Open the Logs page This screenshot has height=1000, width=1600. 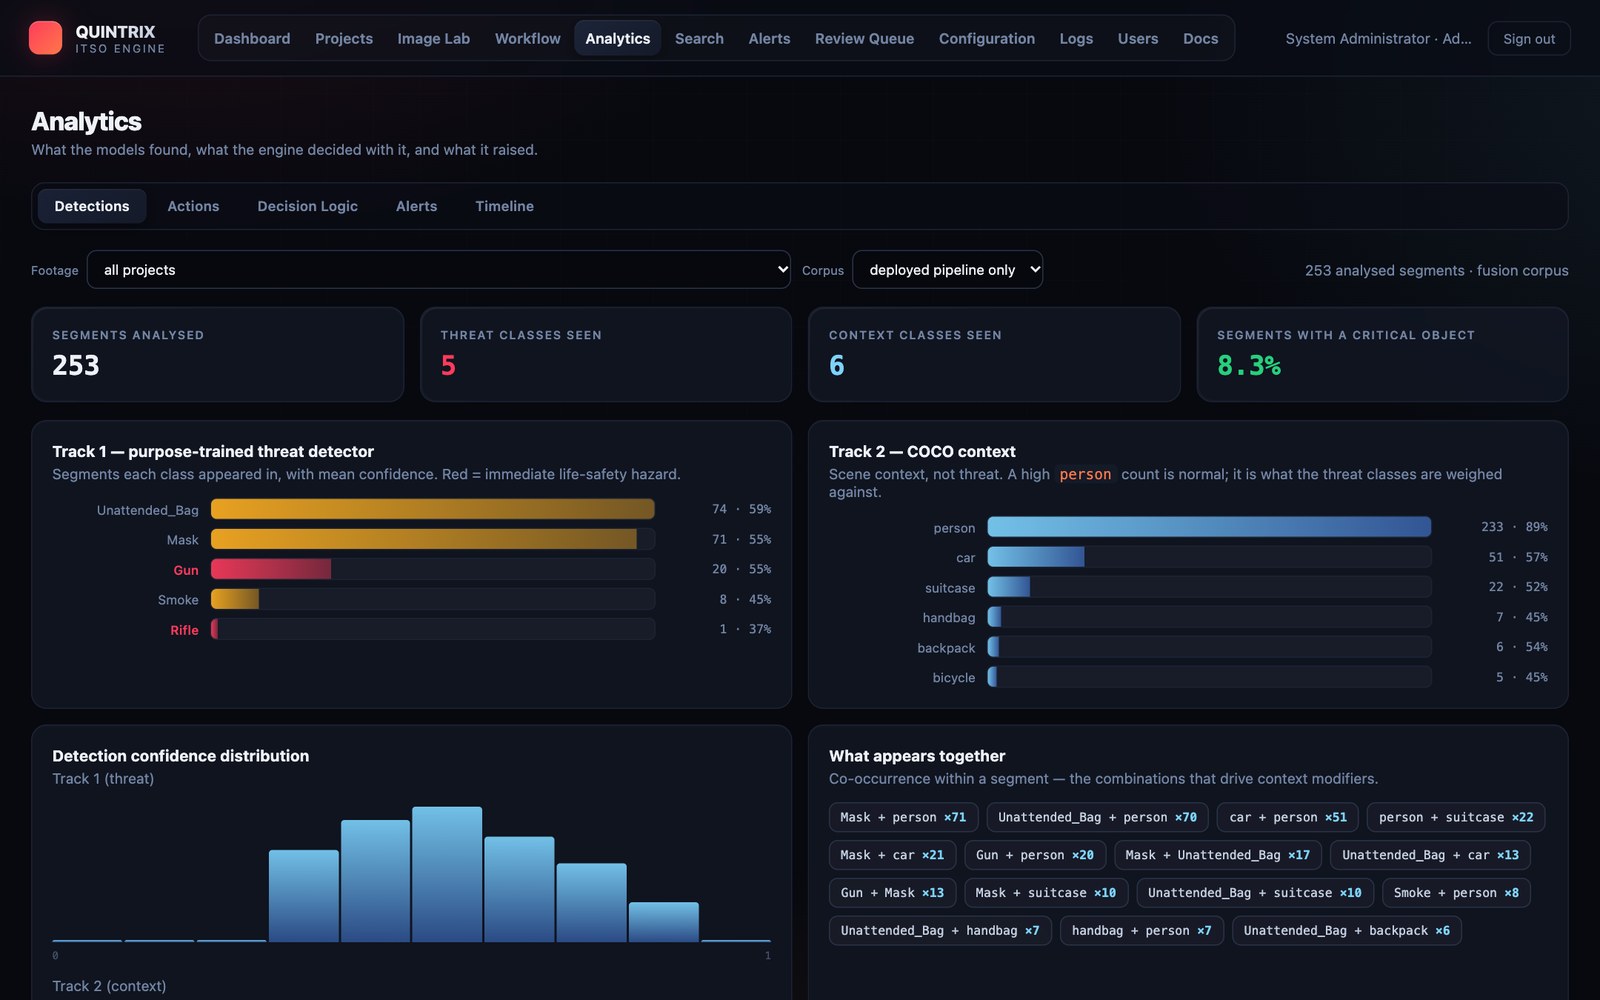[1076, 38]
